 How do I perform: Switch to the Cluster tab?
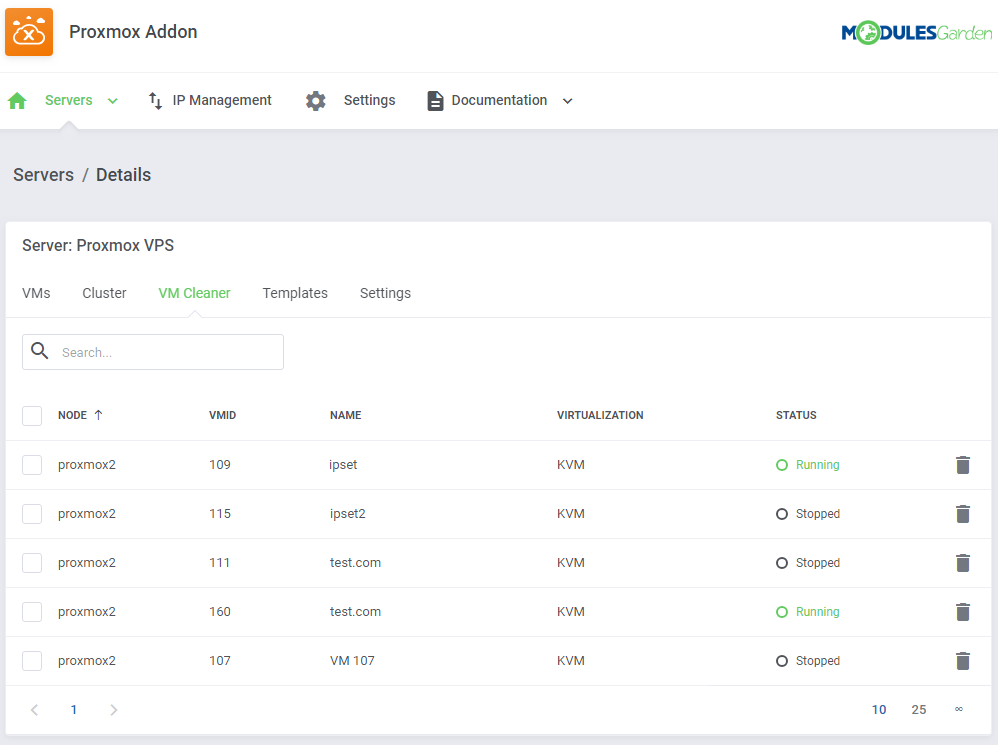(104, 293)
